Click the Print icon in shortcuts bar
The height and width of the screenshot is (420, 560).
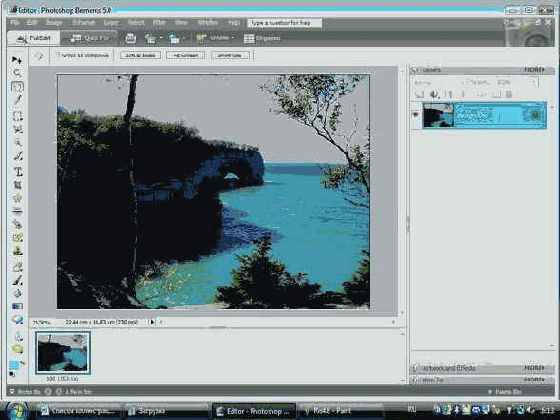click(x=130, y=38)
